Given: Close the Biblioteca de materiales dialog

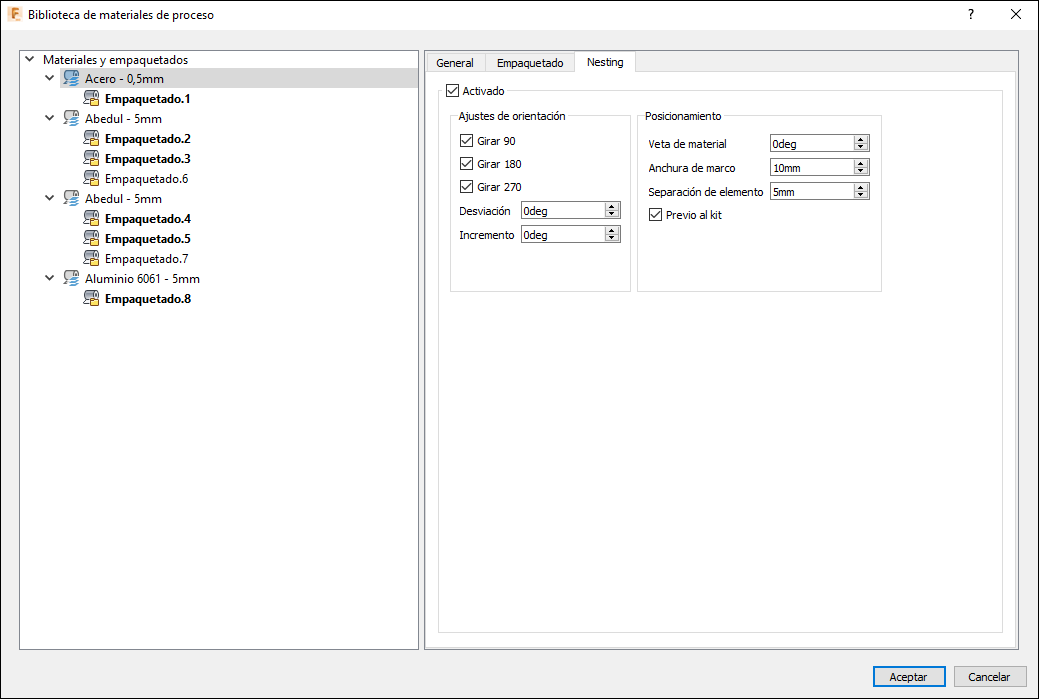Looking at the screenshot, I should tap(1016, 14).
